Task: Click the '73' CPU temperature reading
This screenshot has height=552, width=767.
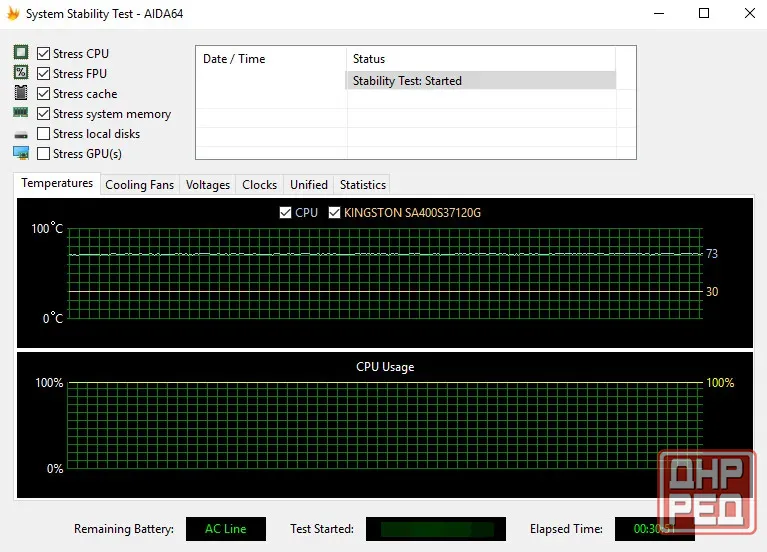Action: 712,253
